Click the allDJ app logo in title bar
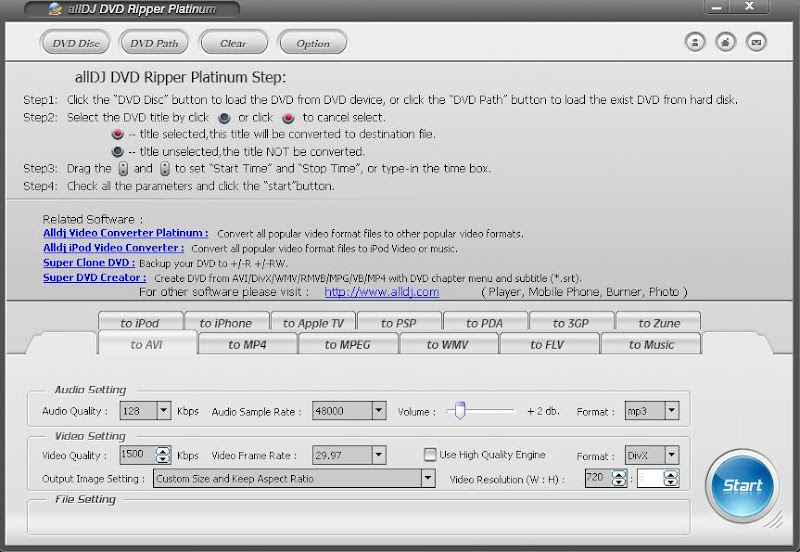800x552 pixels. tap(55, 9)
